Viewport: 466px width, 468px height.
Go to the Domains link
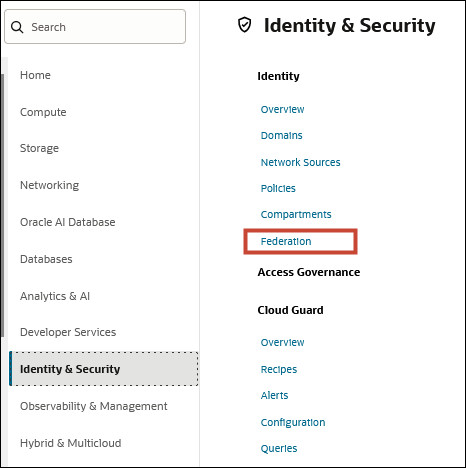281,135
